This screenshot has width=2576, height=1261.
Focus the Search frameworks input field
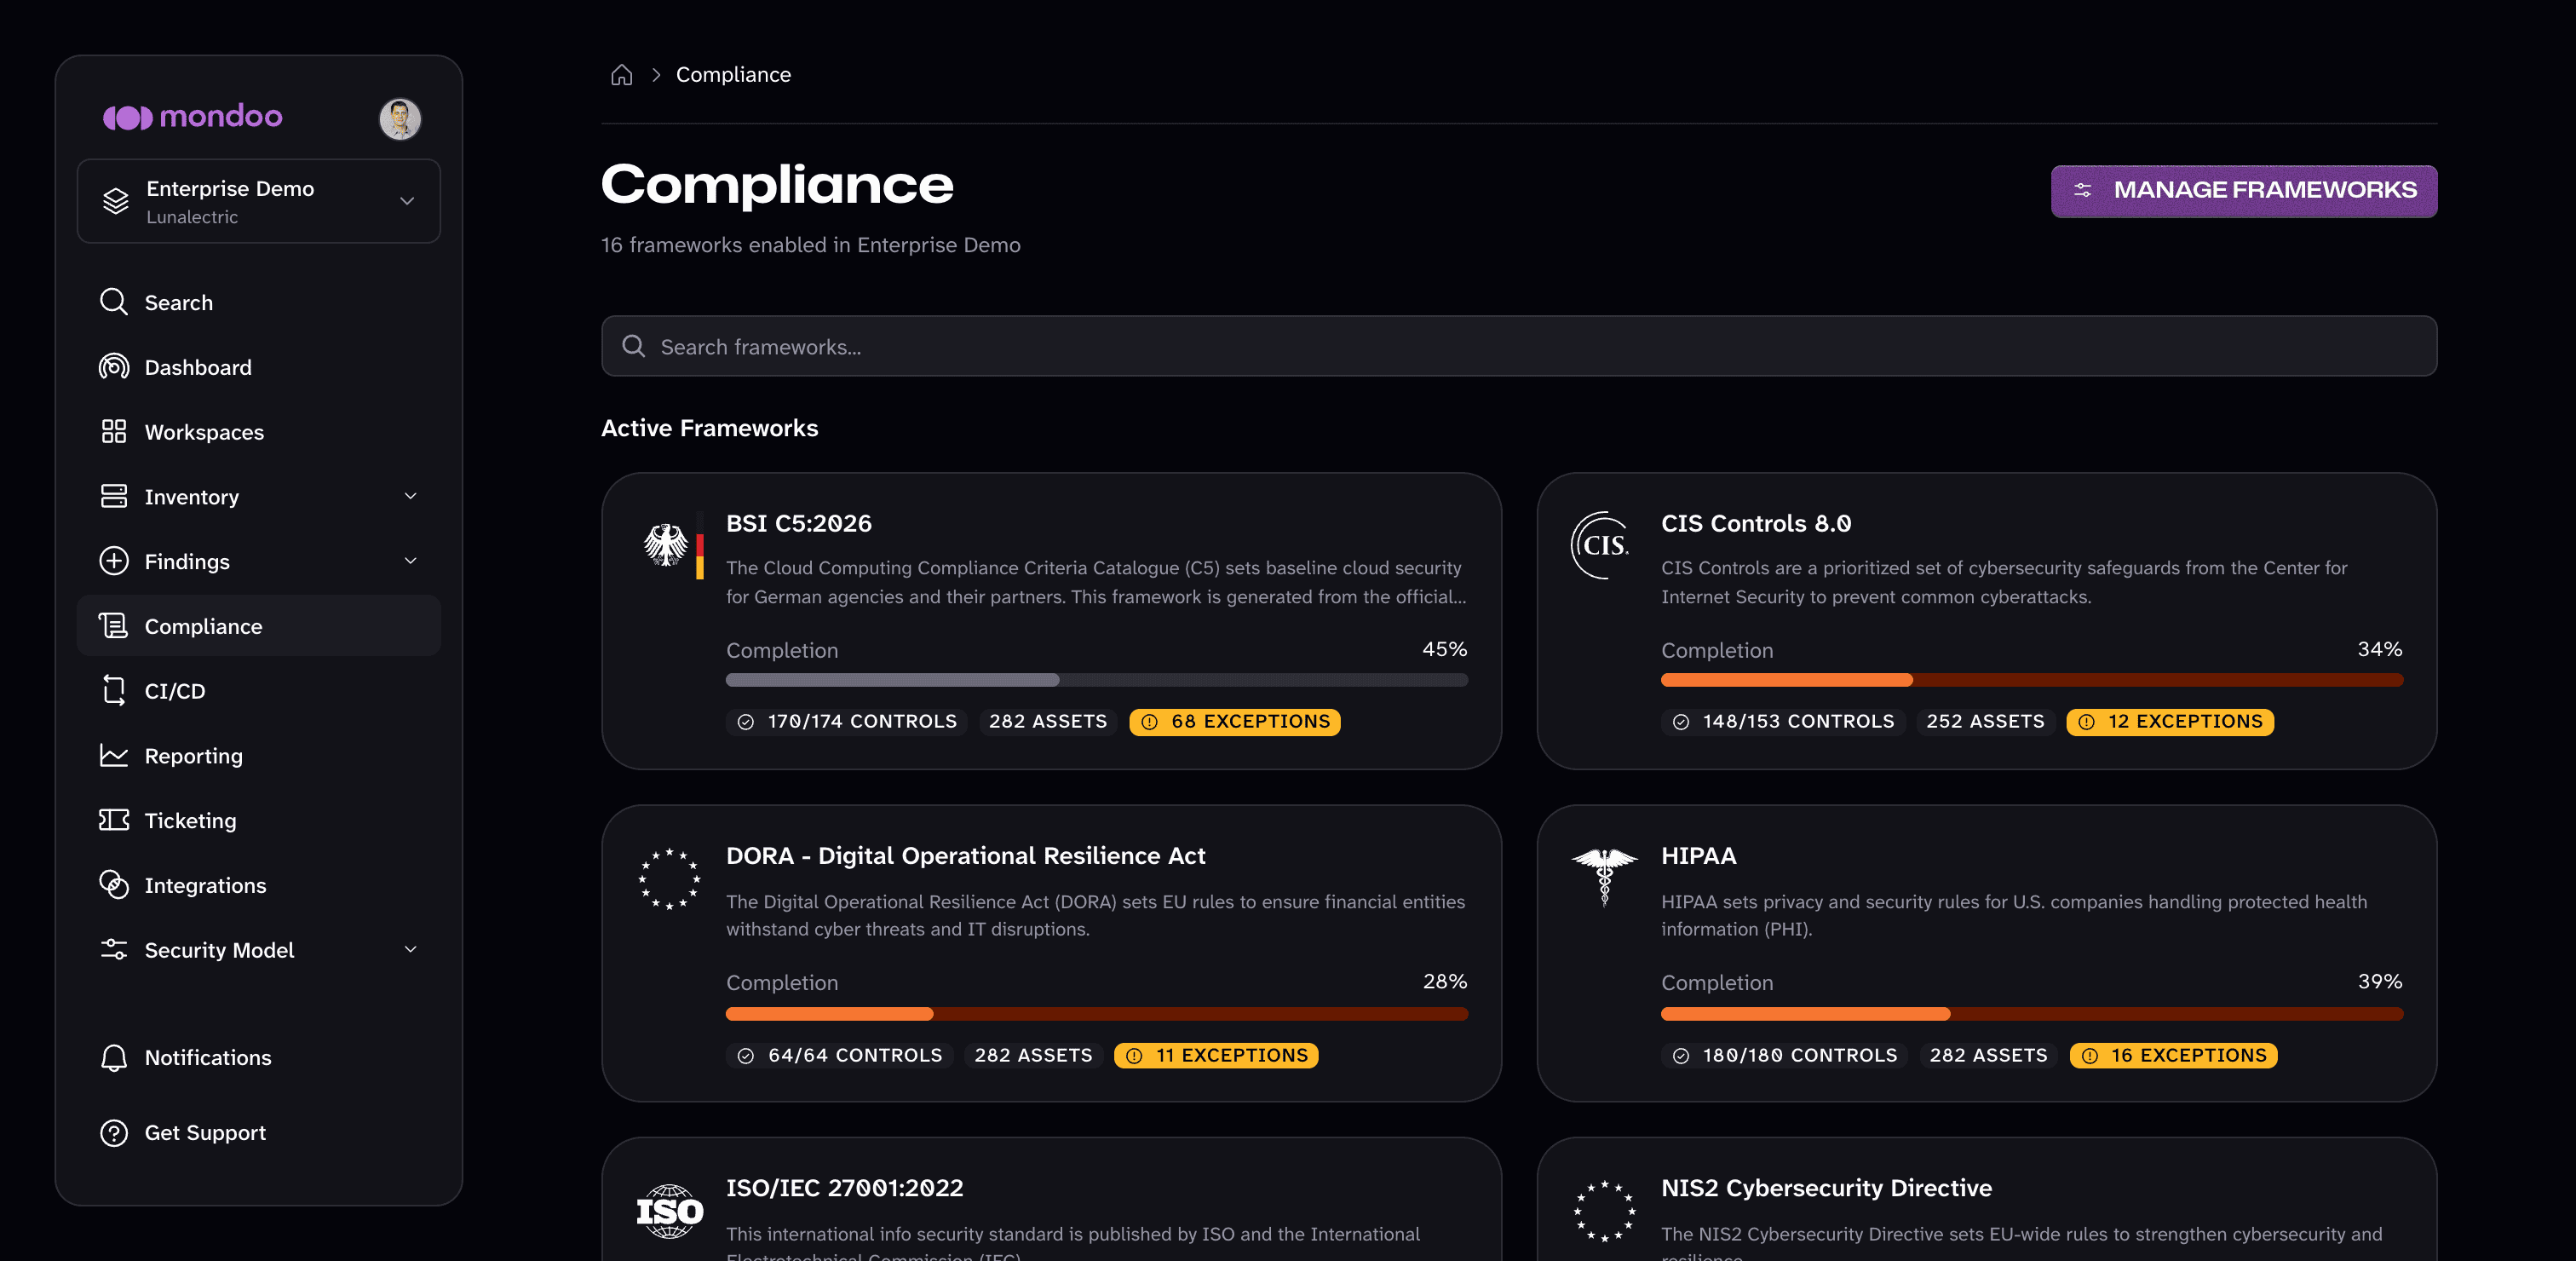coord(1518,346)
